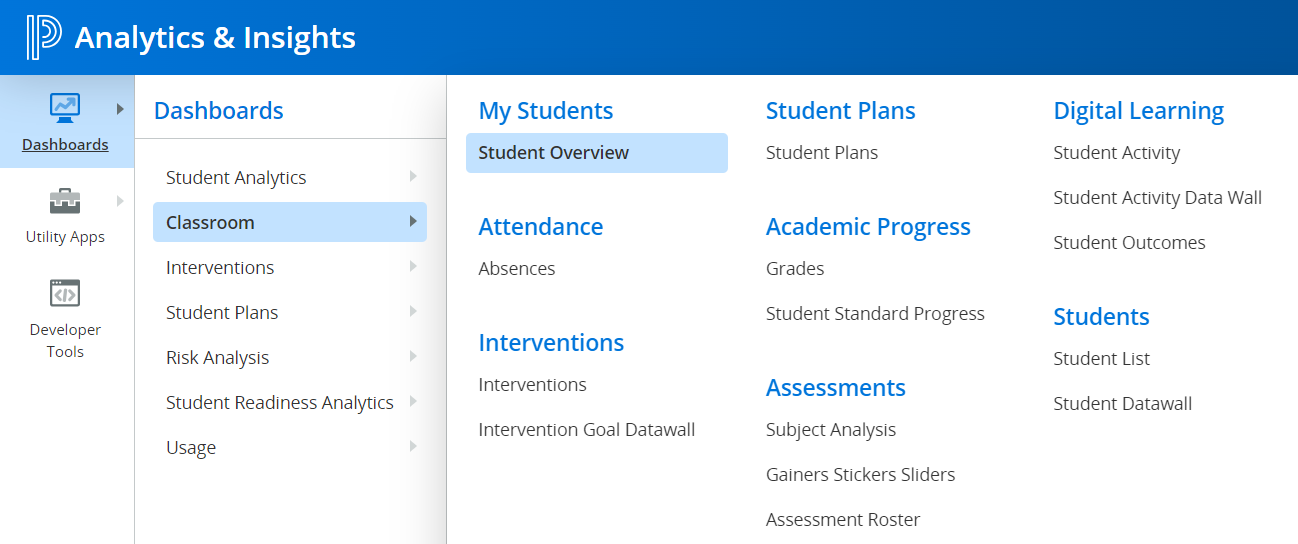
Task: Open the Utility Apps briefcase icon
Action: (x=65, y=200)
